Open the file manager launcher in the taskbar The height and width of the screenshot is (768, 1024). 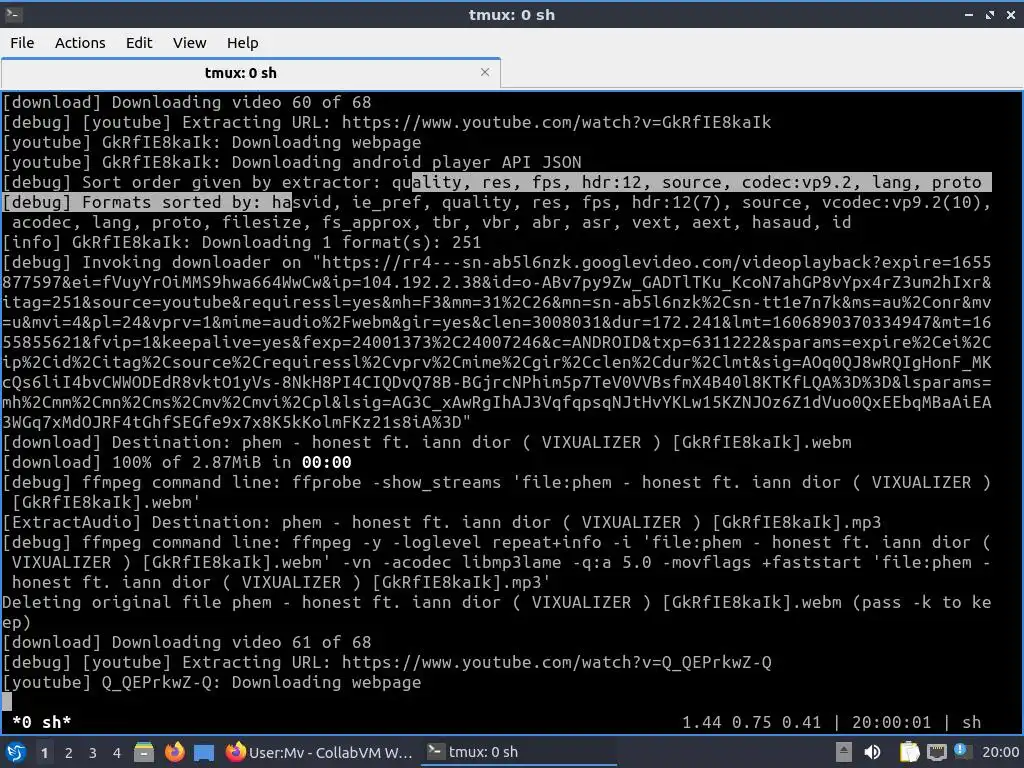(x=143, y=752)
